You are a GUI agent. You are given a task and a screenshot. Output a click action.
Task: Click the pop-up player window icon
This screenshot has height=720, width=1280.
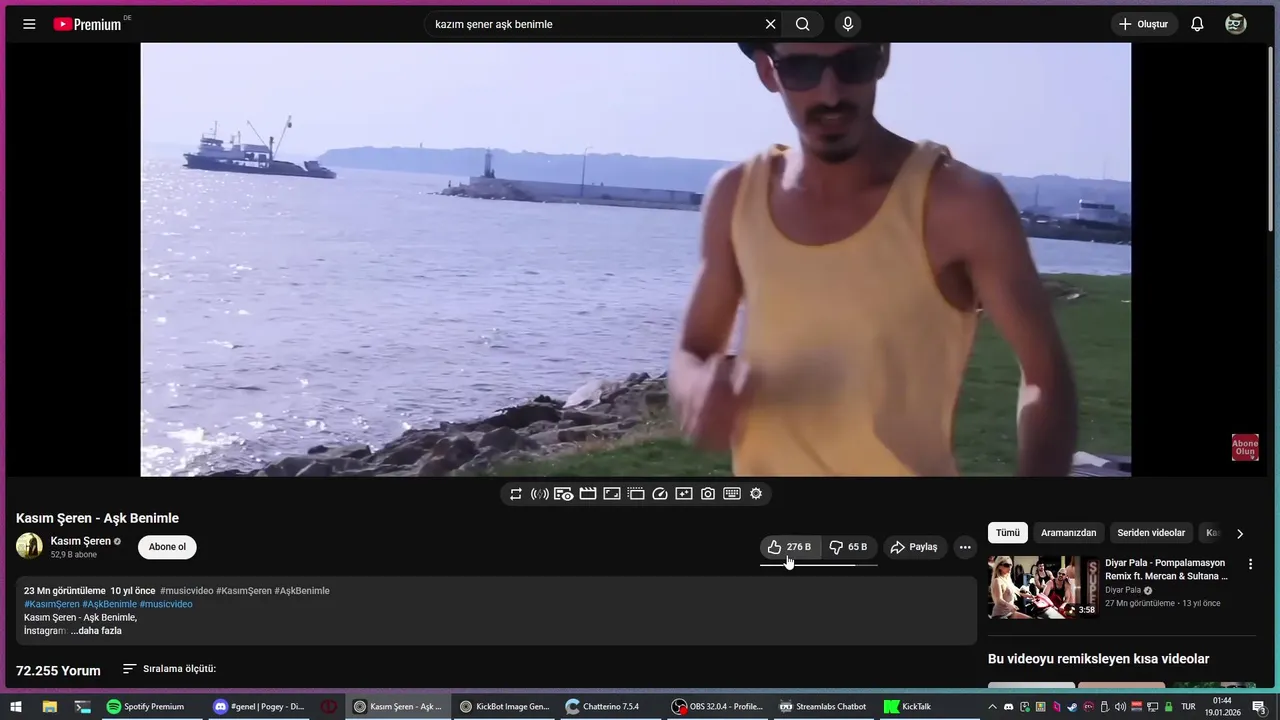point(636,494)
